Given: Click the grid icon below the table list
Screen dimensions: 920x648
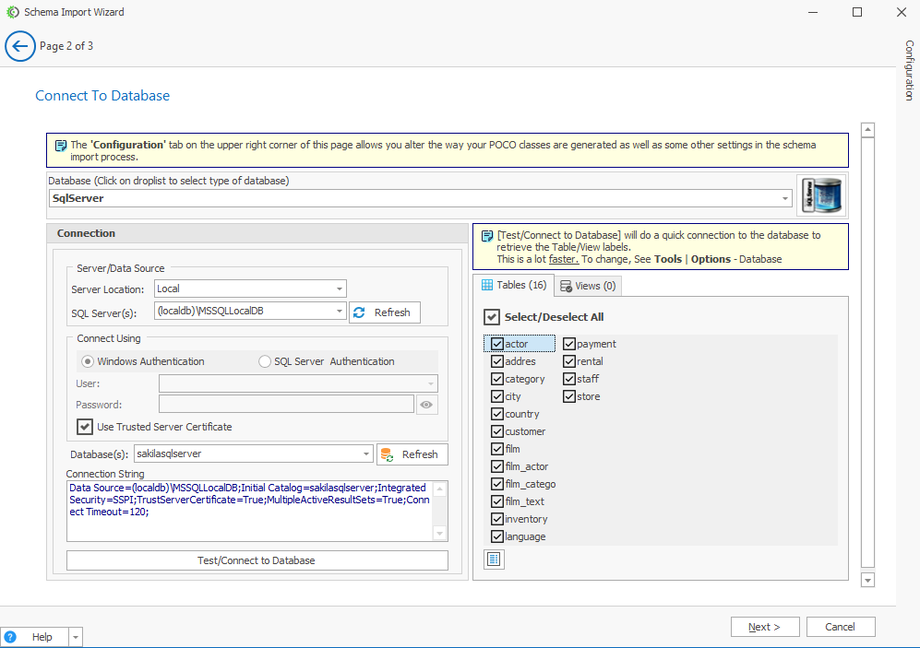Looking at the screenshot, I should (x=494, y=559).
